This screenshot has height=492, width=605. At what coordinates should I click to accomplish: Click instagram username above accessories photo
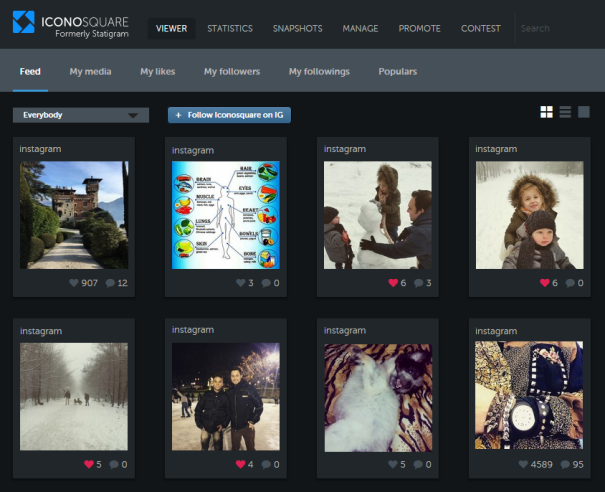pos(496,331)
